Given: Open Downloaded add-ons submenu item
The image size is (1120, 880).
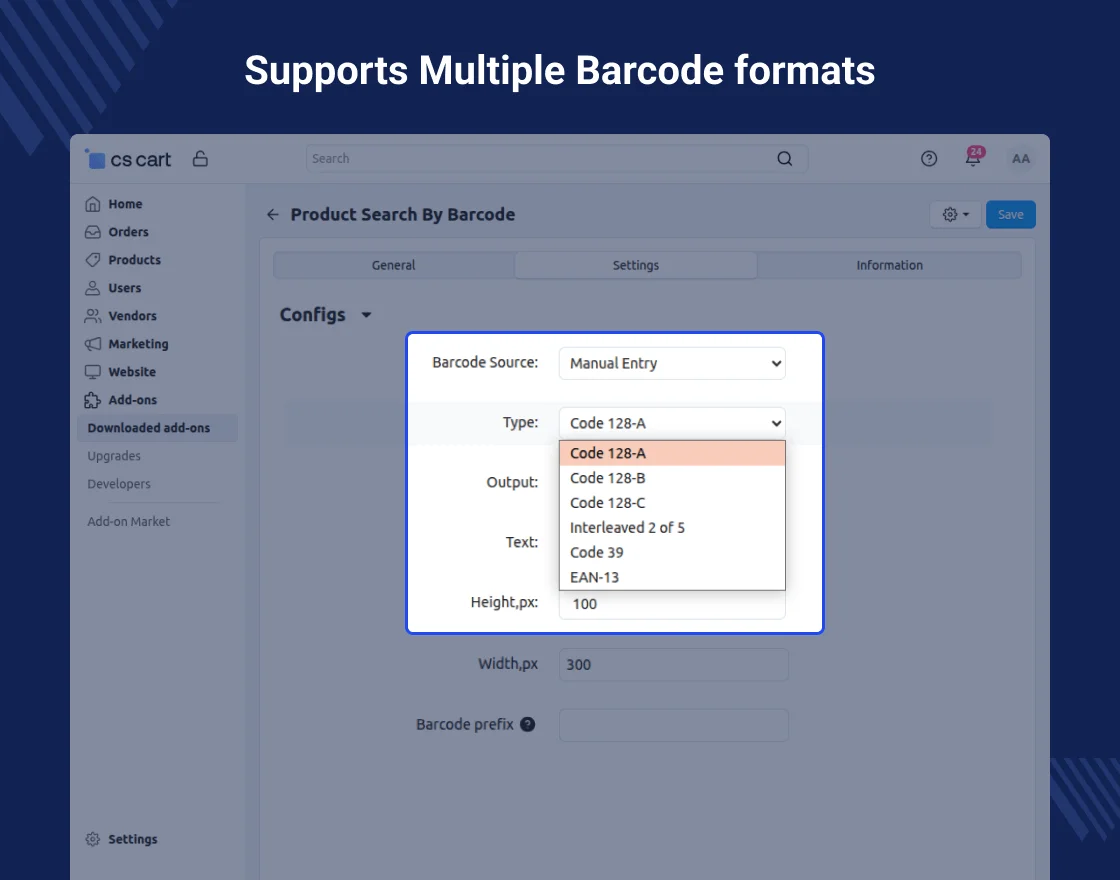Looking at the screenshot, I should (157, 428).
